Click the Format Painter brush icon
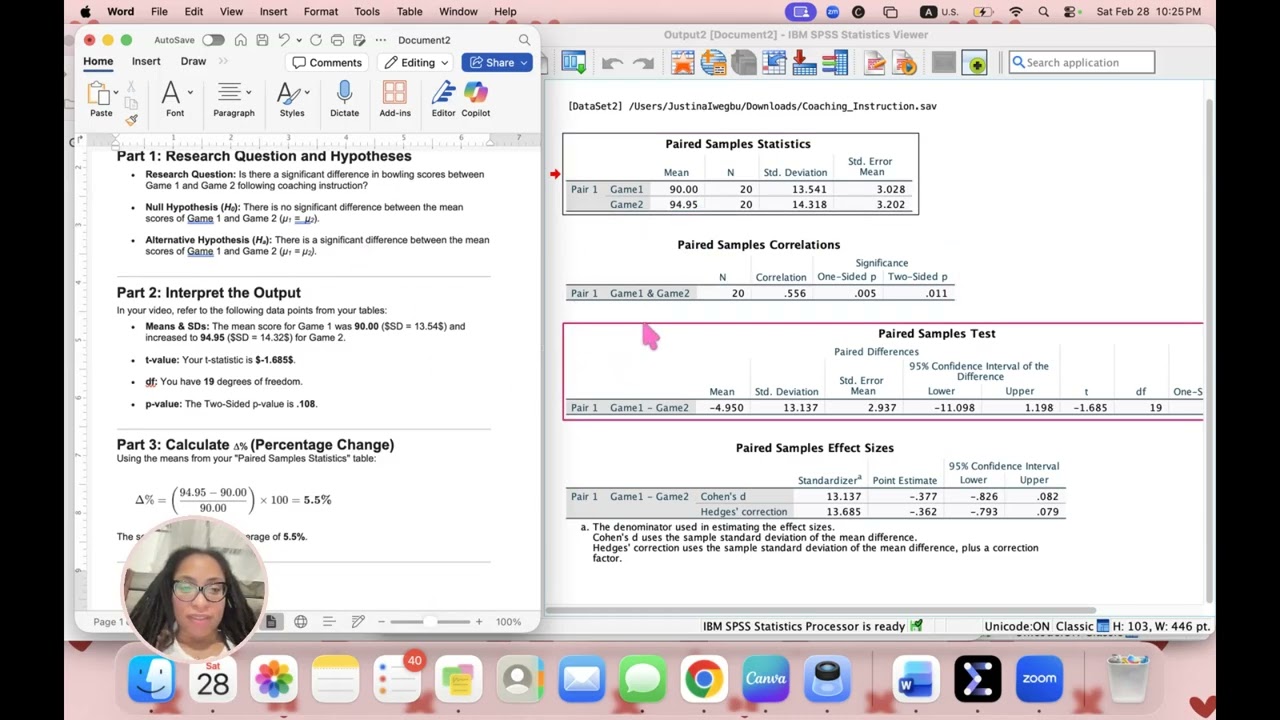This screenshot has width=1280, height=720. [131, 120]
